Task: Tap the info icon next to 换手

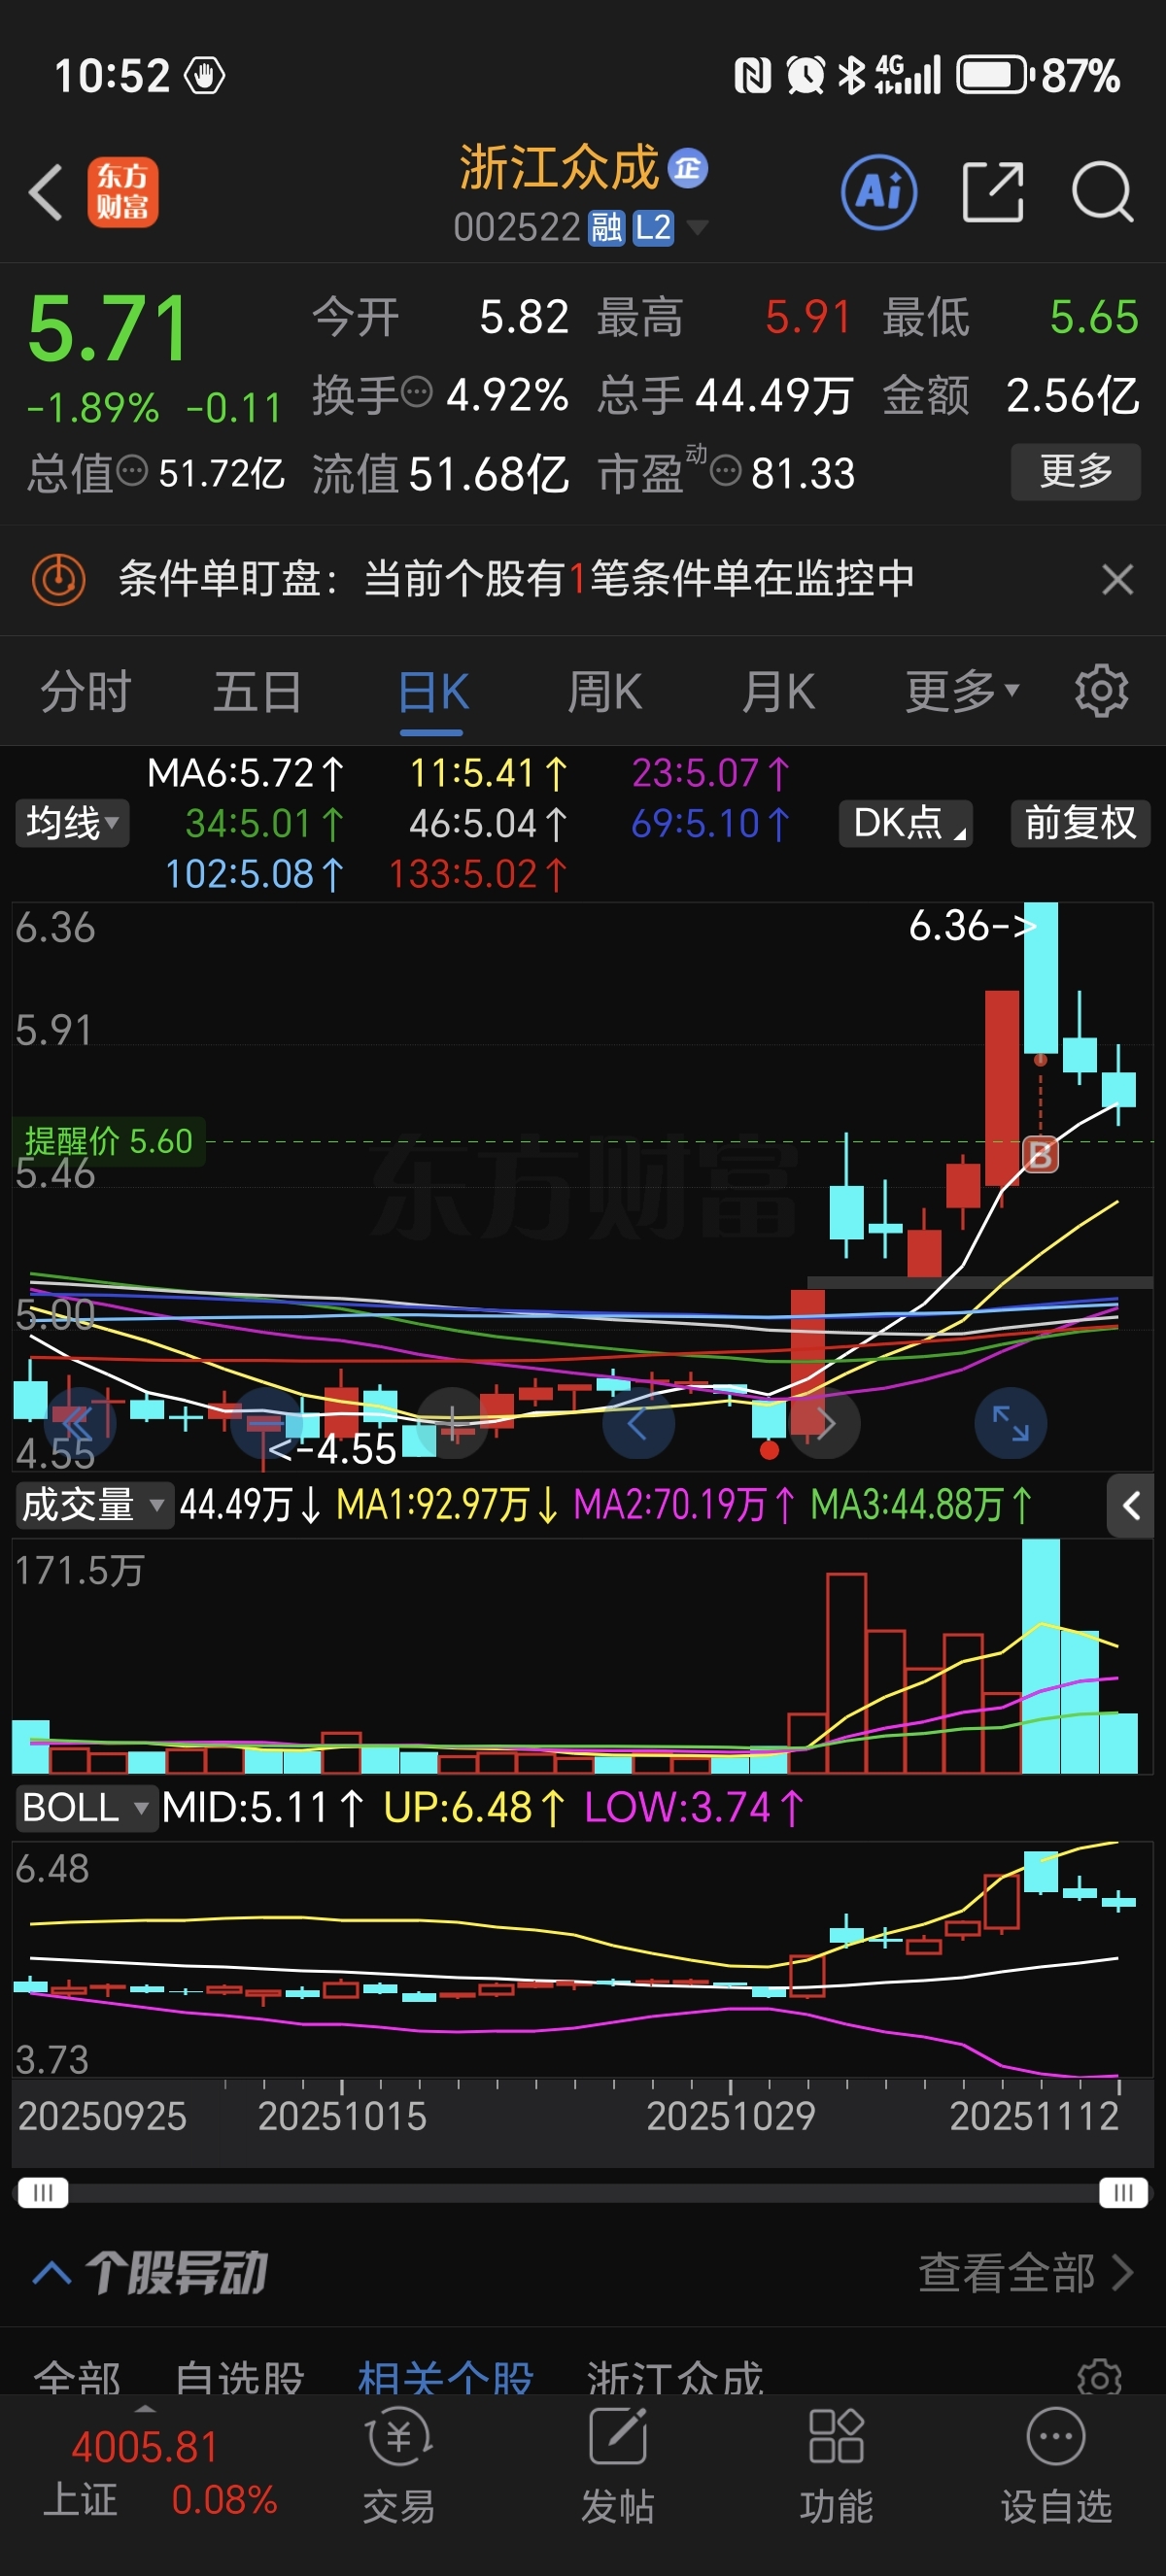Action: point(417,392)
